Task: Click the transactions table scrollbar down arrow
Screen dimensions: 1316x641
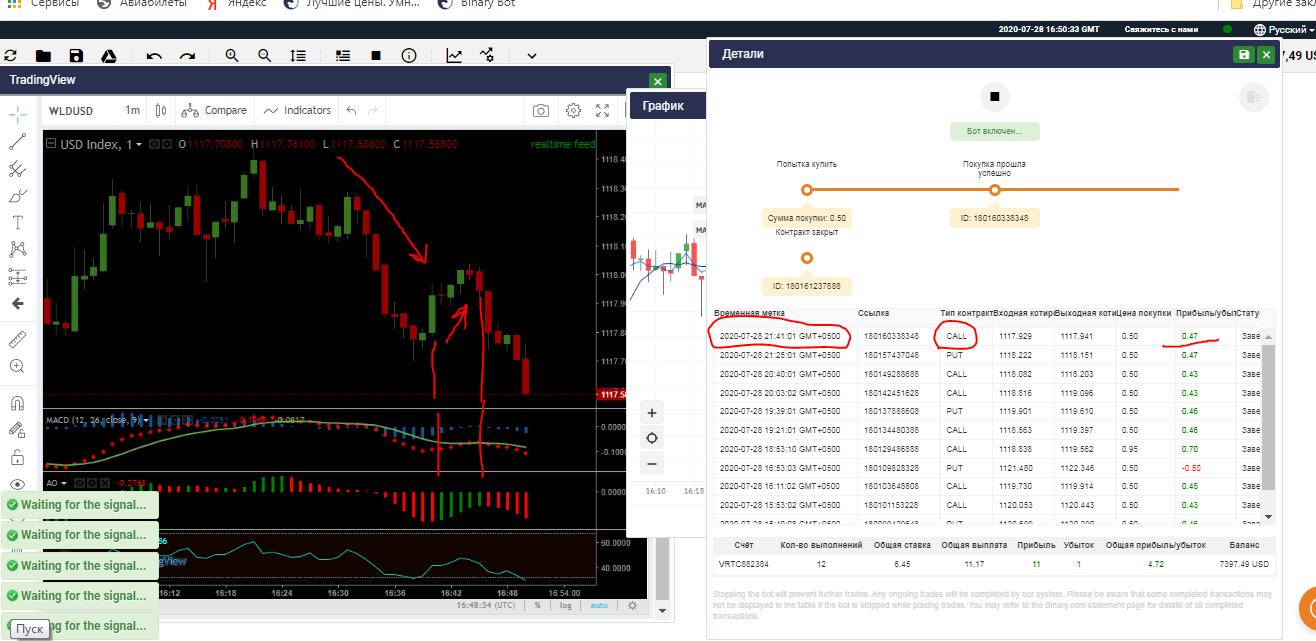Action: click(1269, 516)
